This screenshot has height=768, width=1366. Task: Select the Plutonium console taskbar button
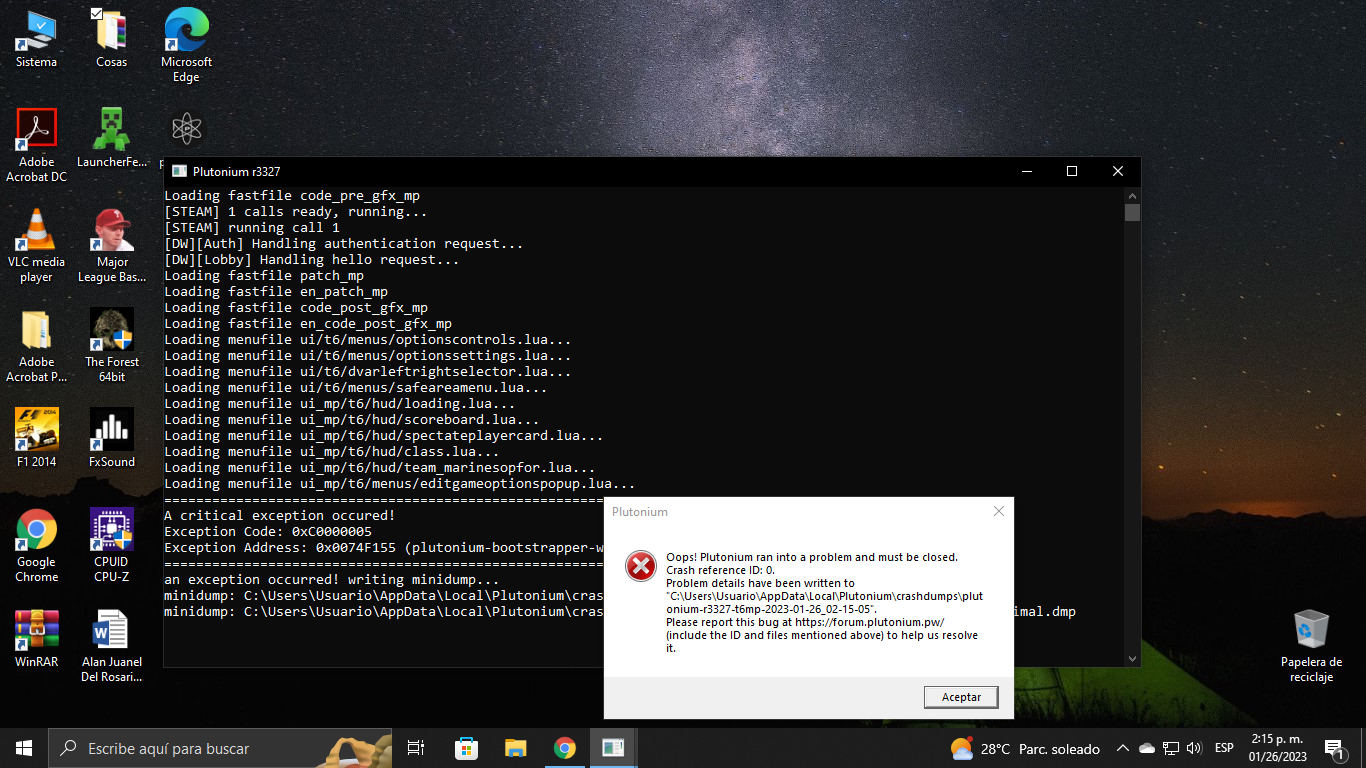(613, 748)
